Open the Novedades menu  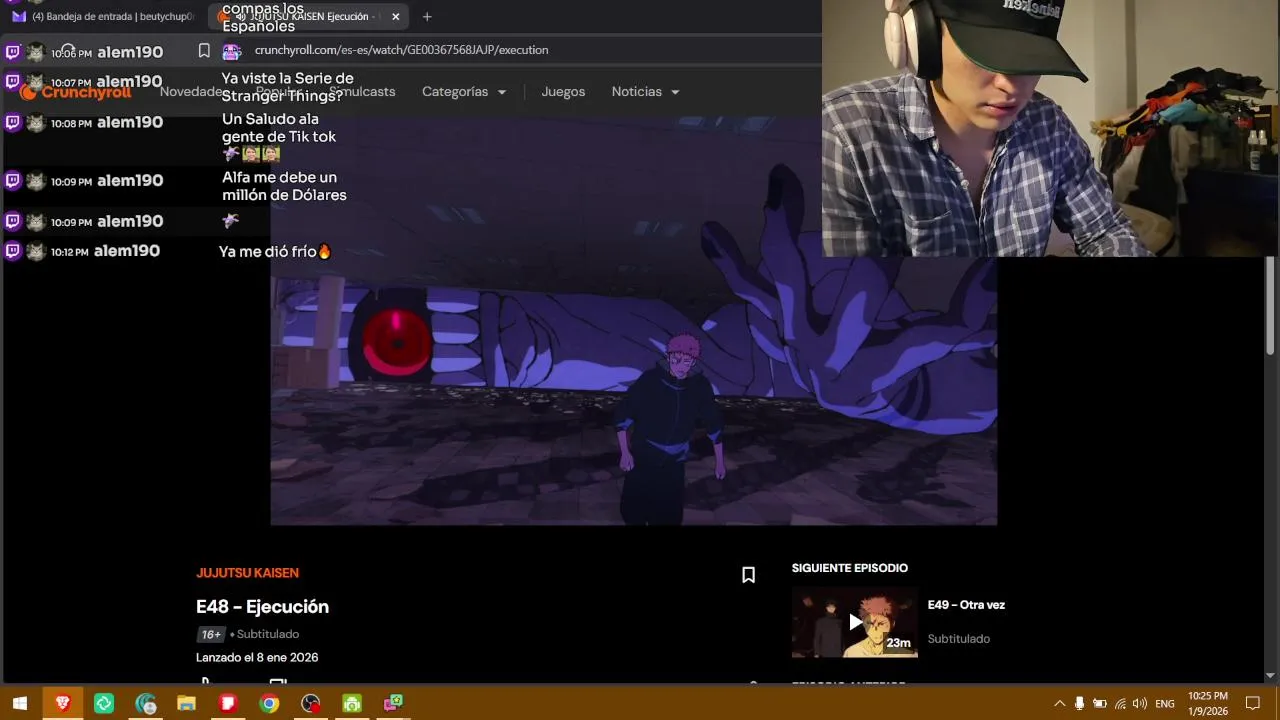point(192,92)
